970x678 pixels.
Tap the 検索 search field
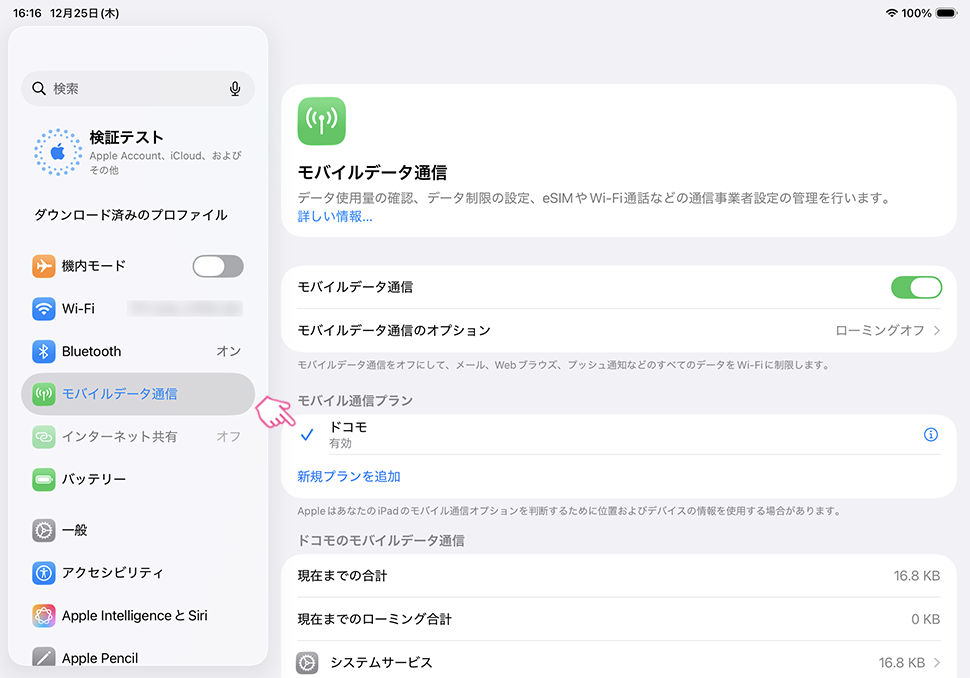(x=130, y=89)
